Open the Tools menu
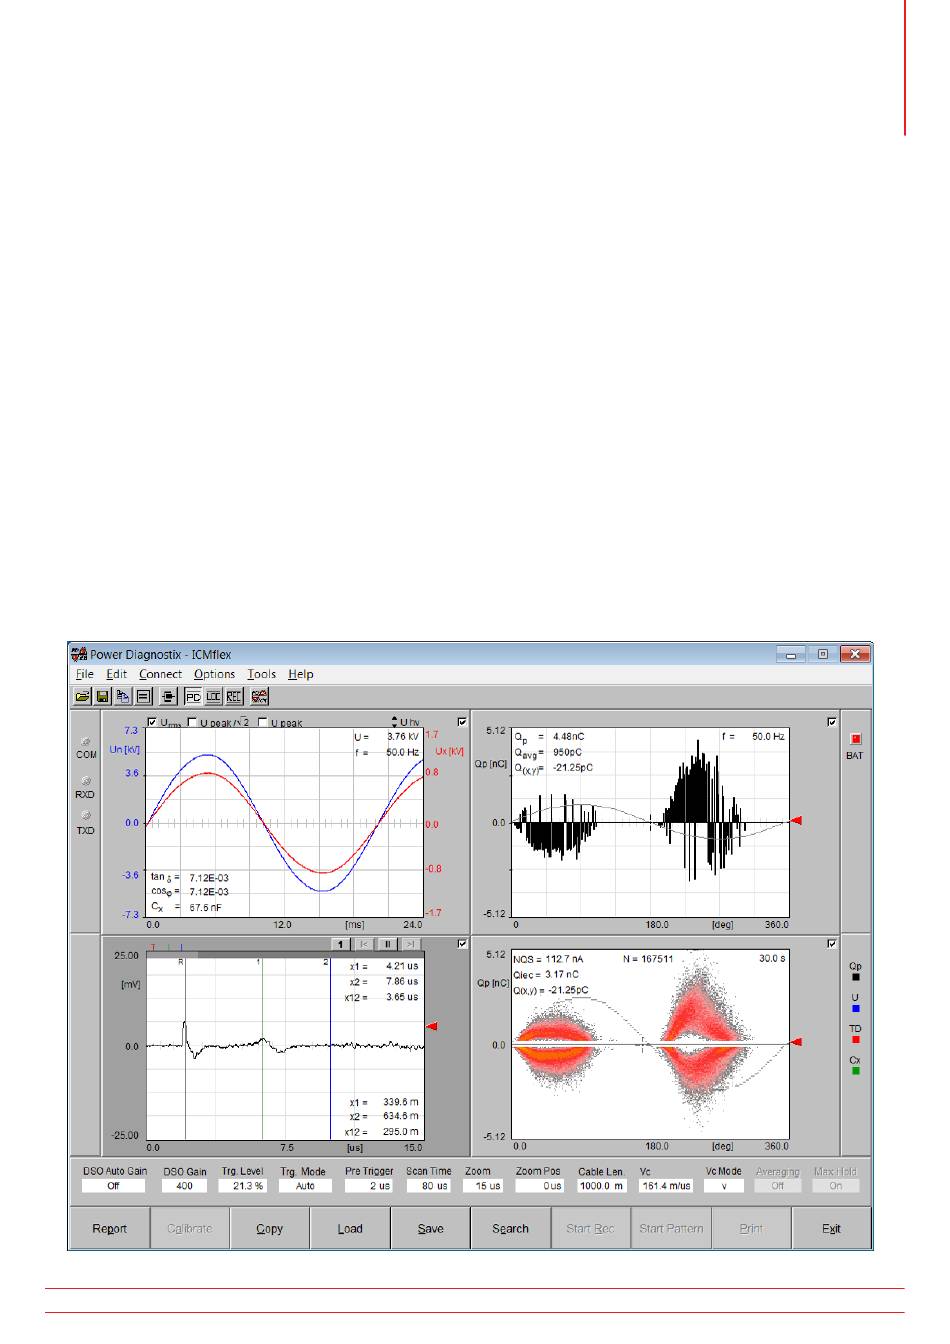 pyautogui.click(x=261, y=674)
